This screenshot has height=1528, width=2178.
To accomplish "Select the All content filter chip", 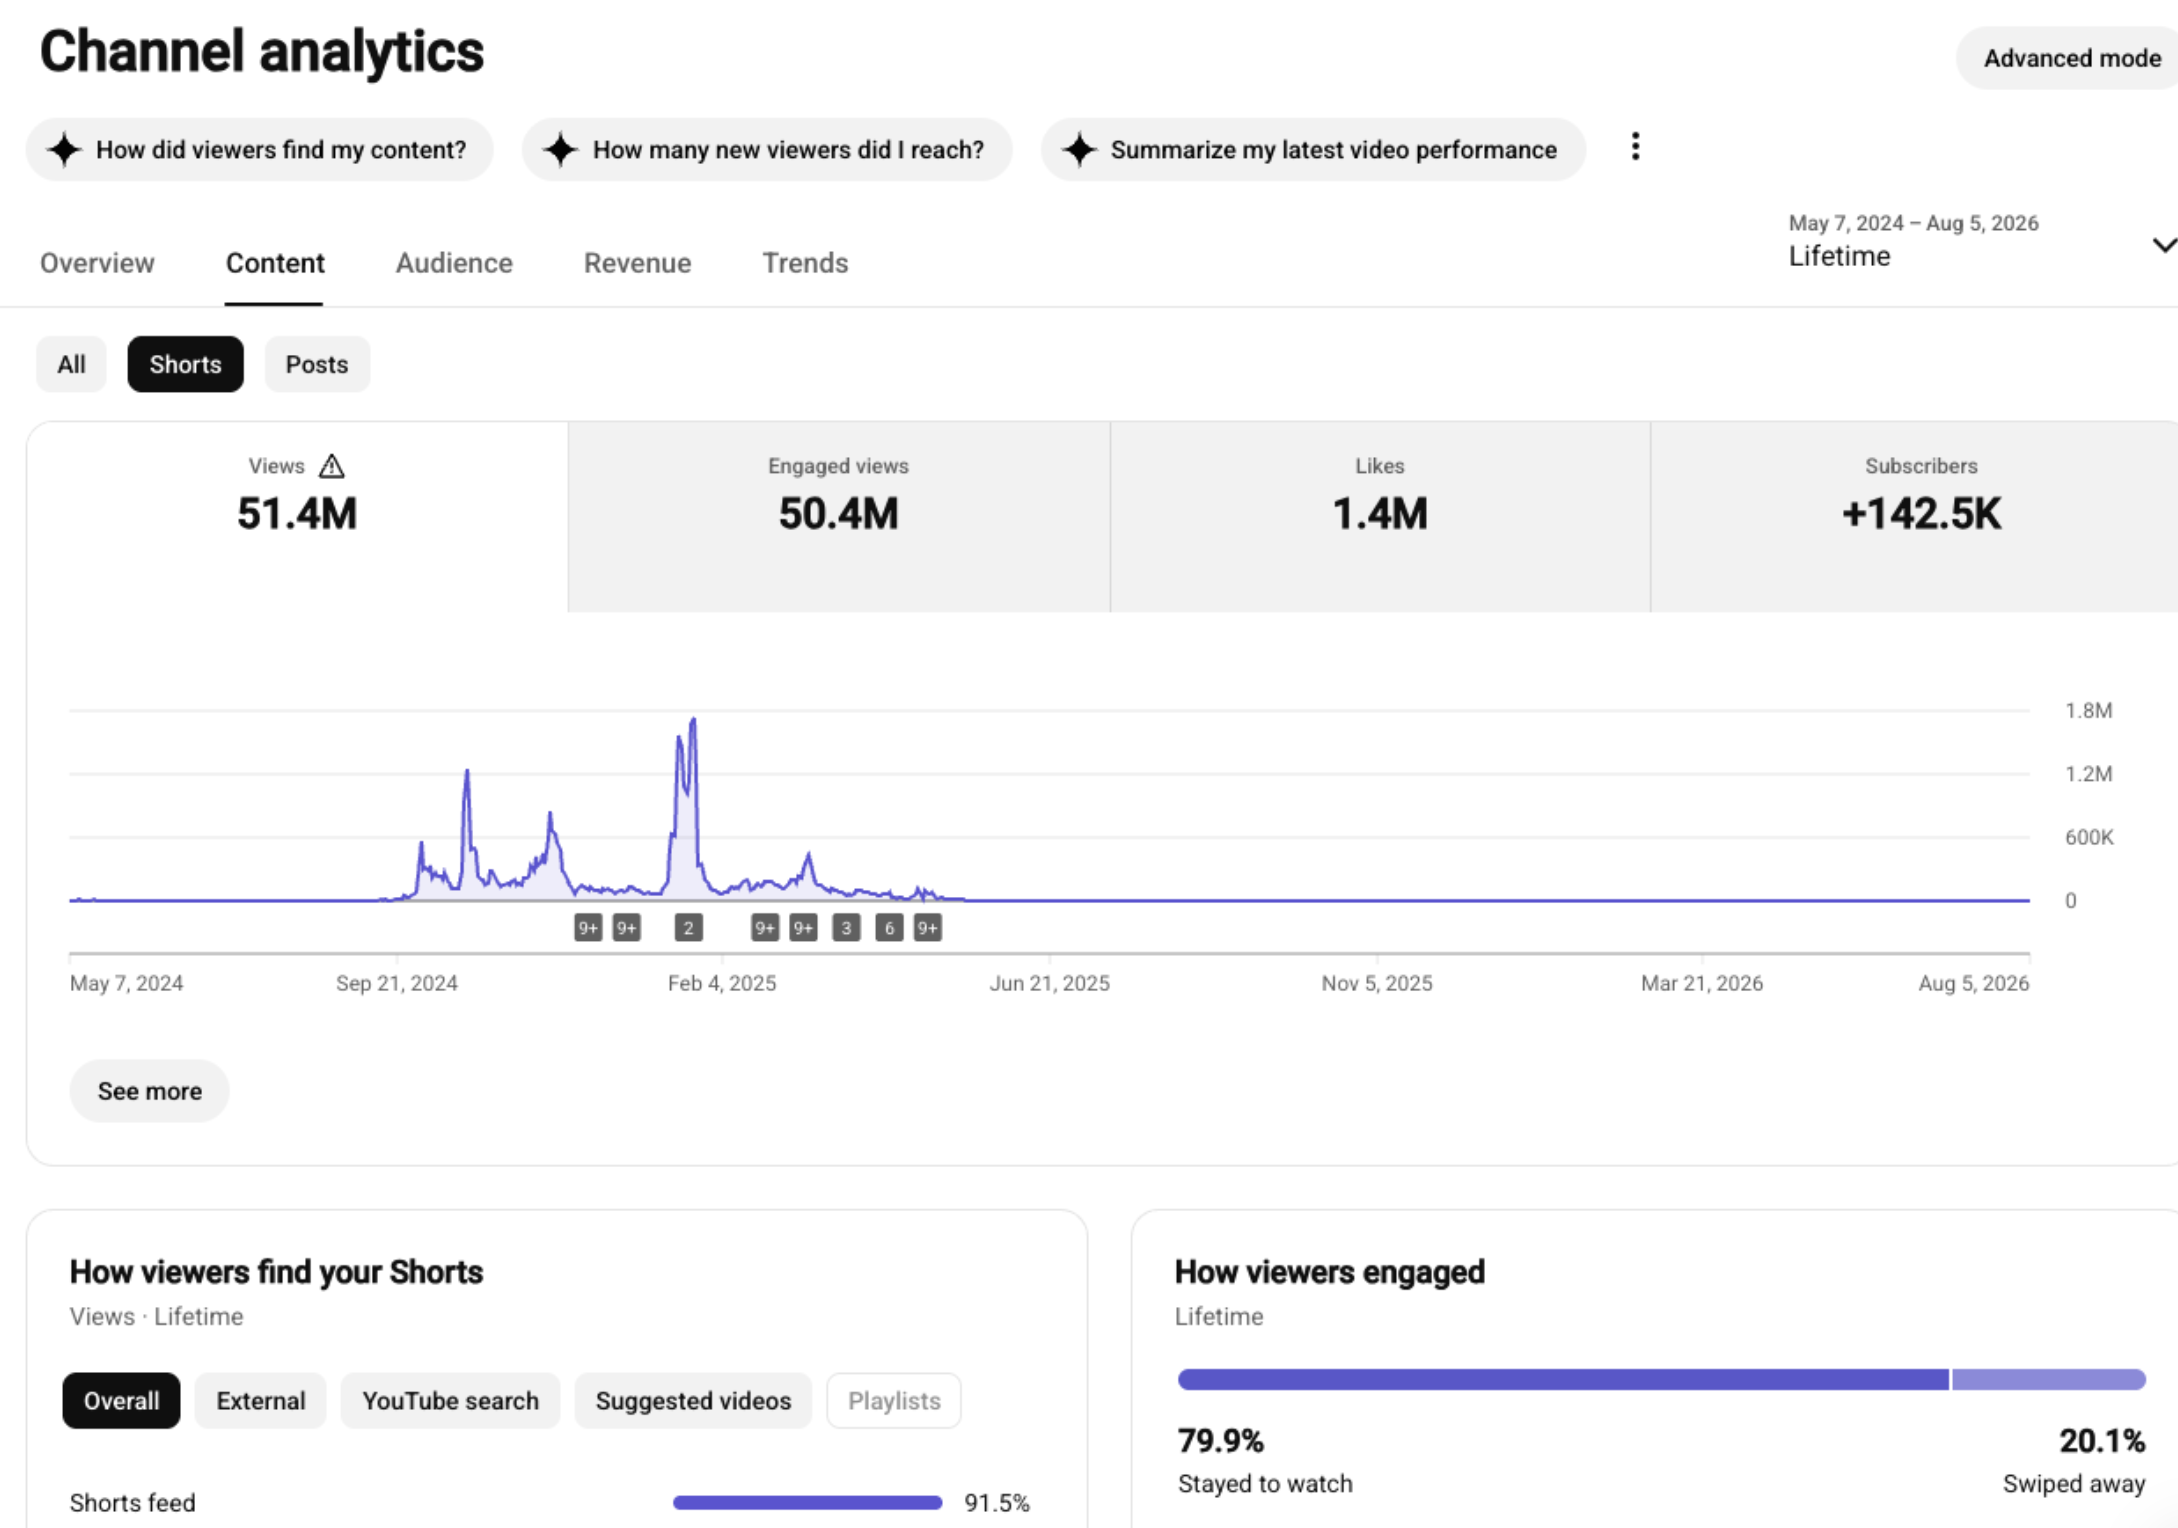I will (x=71, y=364).
